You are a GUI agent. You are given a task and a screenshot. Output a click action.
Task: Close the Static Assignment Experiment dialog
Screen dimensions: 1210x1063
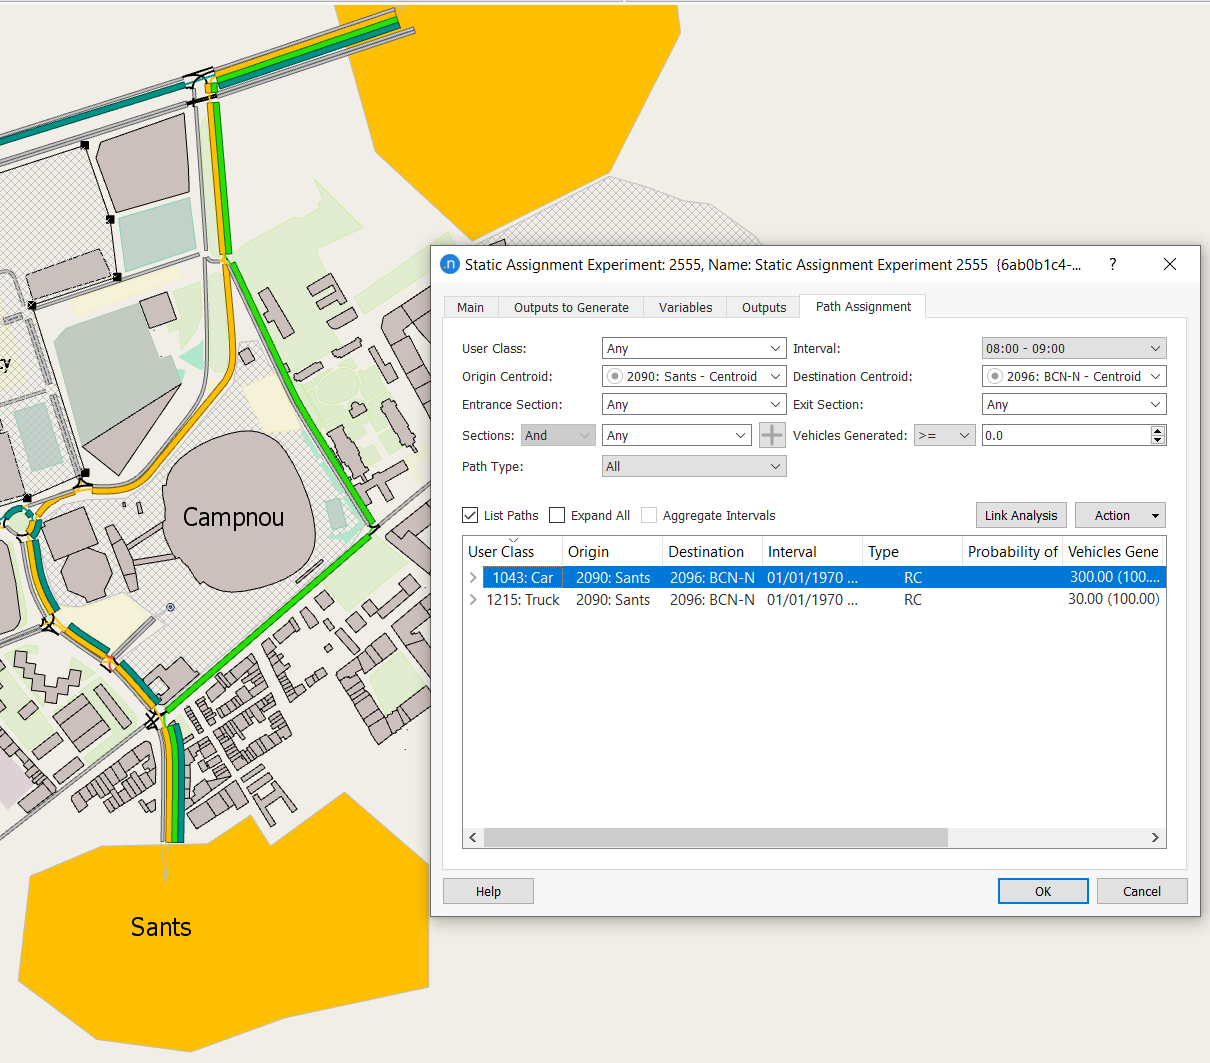pyautogui.click(x=1169, y=264)
